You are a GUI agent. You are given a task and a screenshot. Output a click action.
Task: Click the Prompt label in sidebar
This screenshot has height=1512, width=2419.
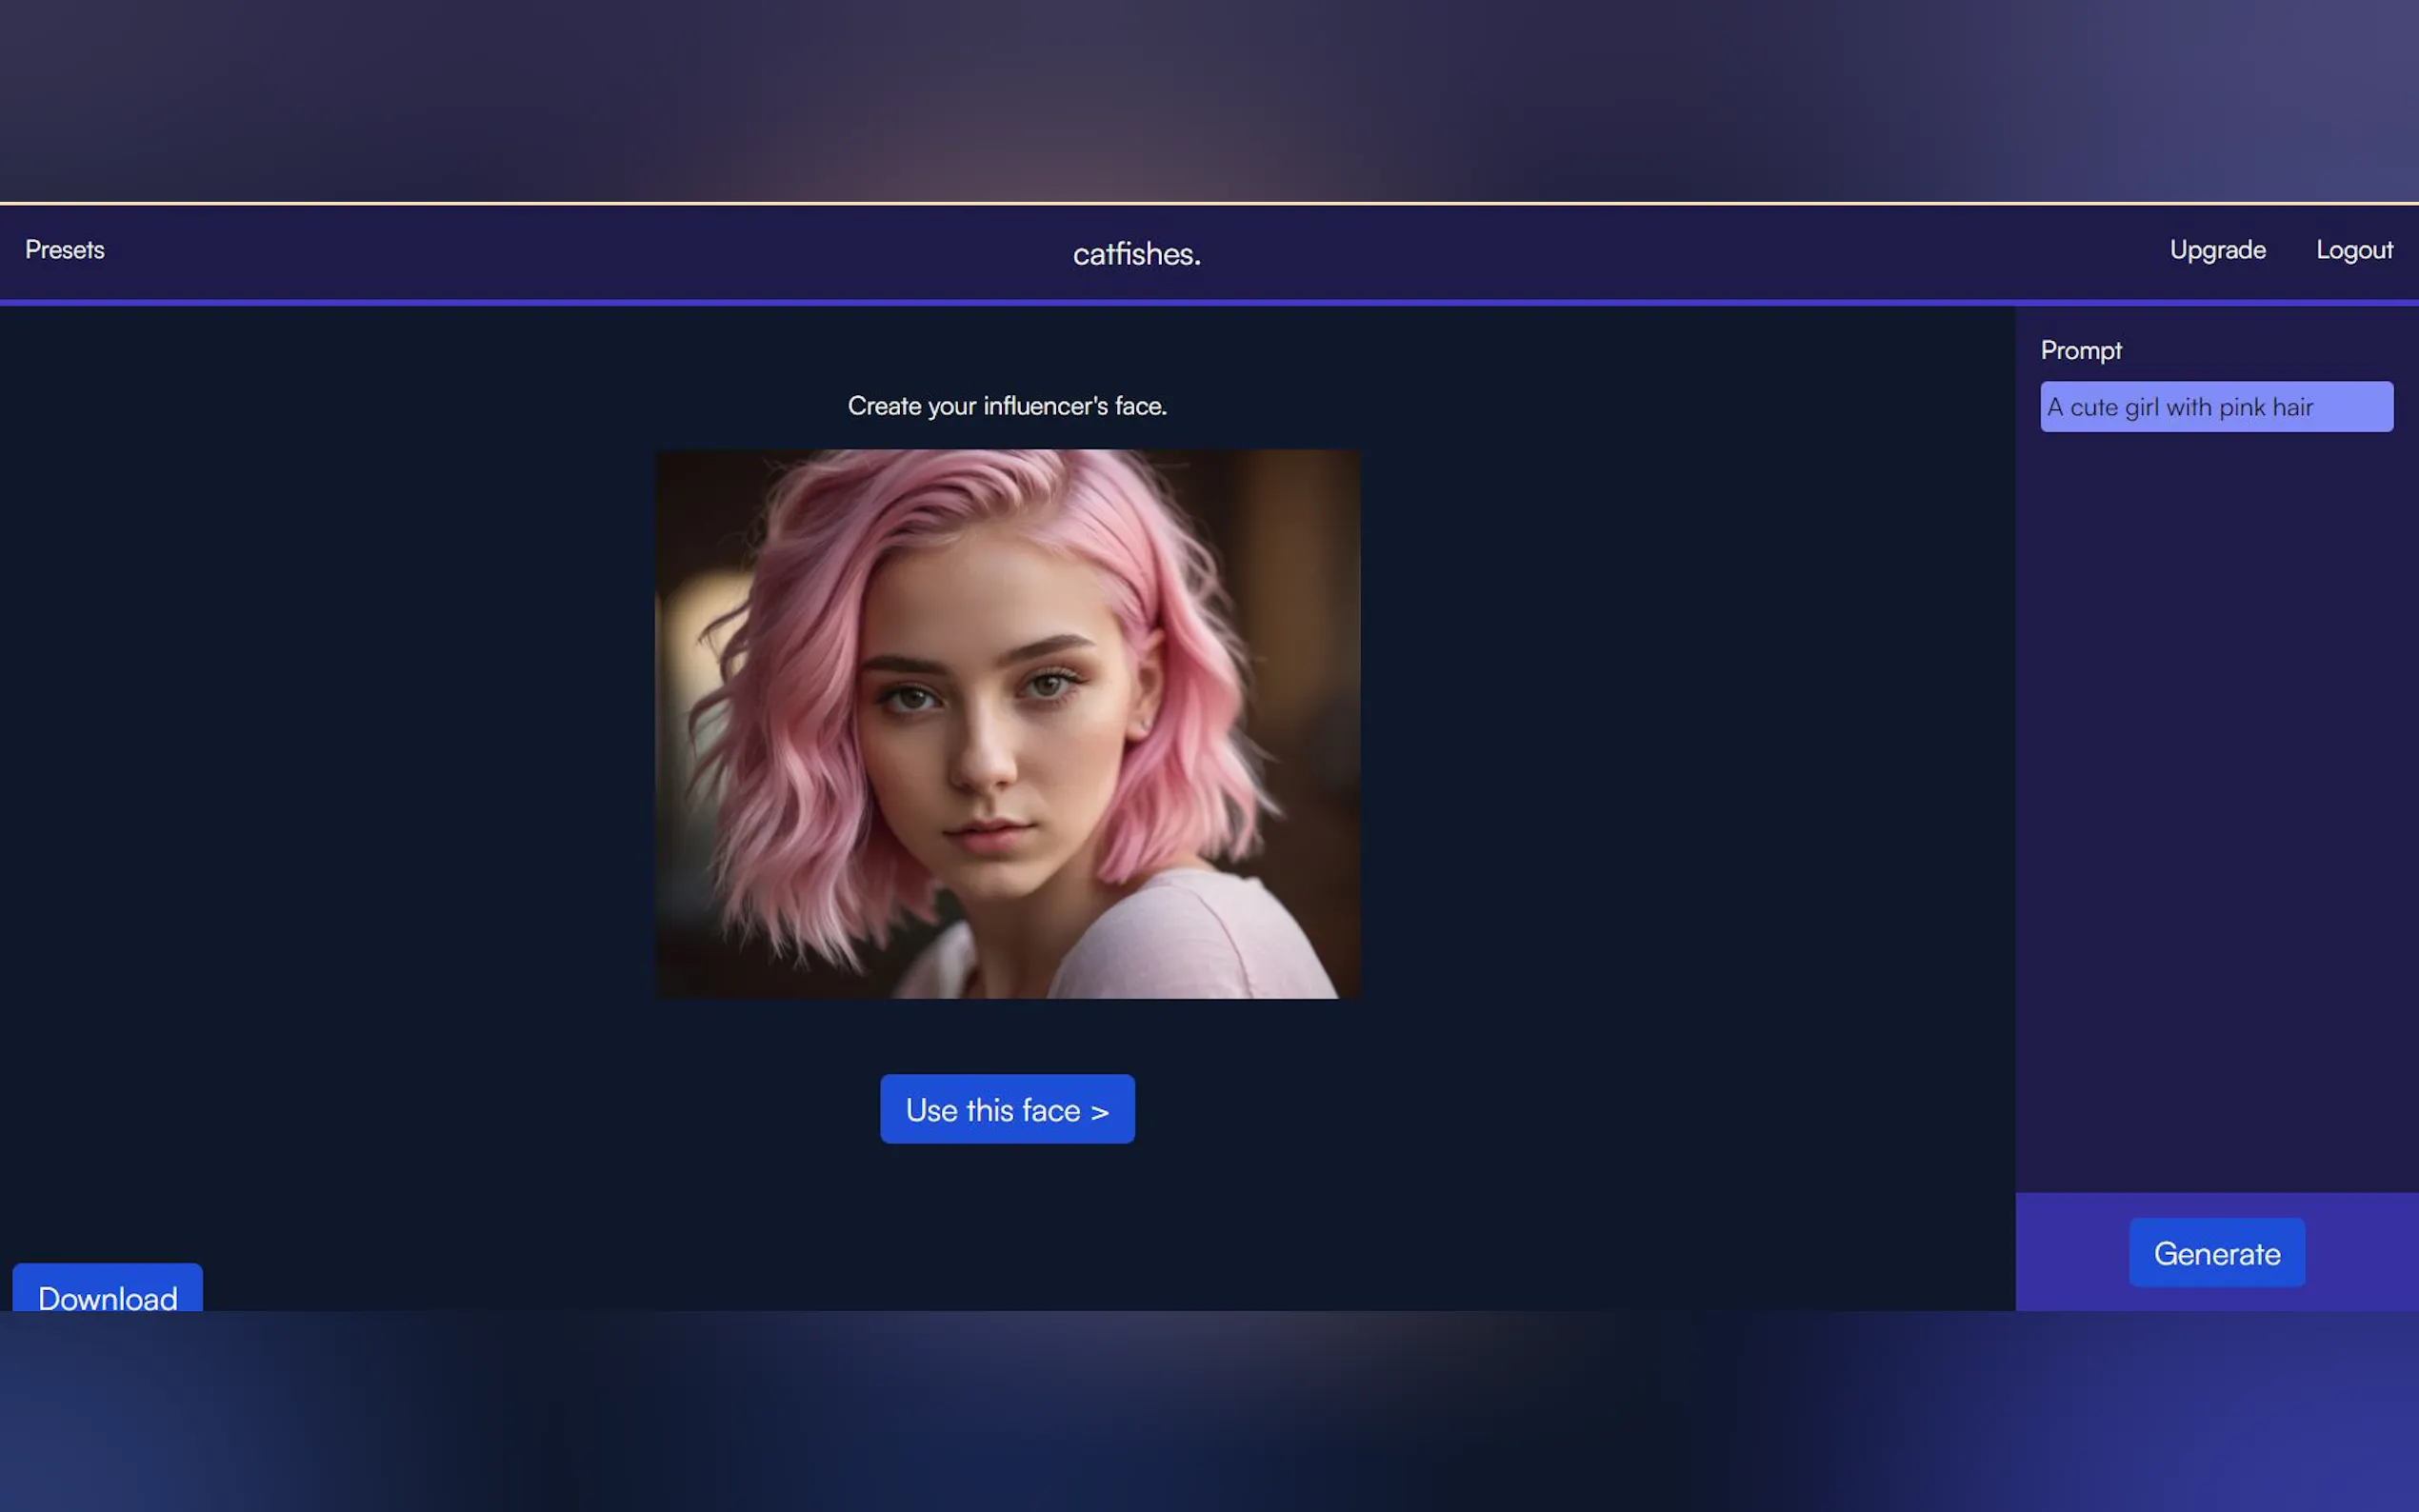[2080, 351]
